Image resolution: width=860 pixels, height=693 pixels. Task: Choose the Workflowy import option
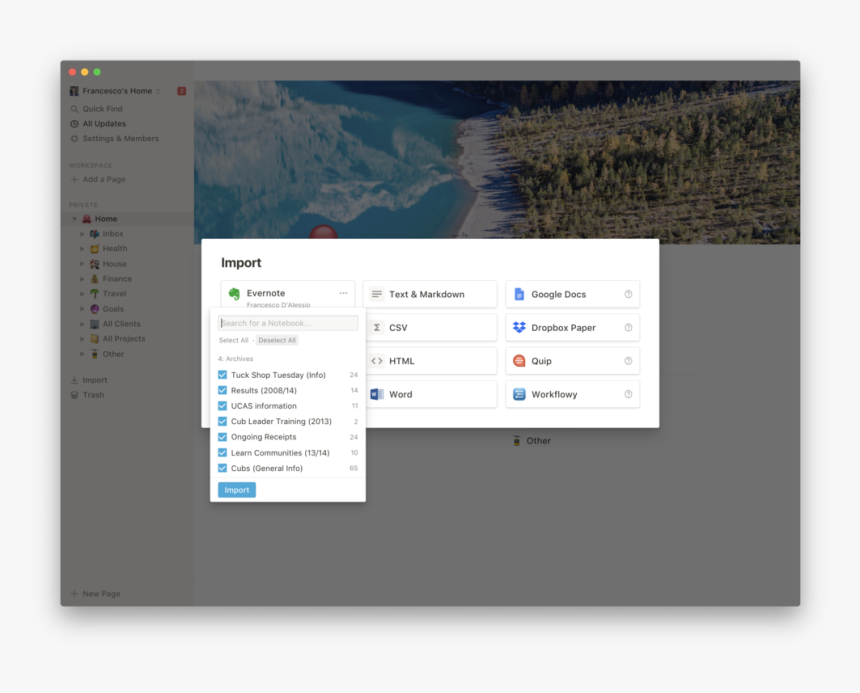tap(573, 394)
